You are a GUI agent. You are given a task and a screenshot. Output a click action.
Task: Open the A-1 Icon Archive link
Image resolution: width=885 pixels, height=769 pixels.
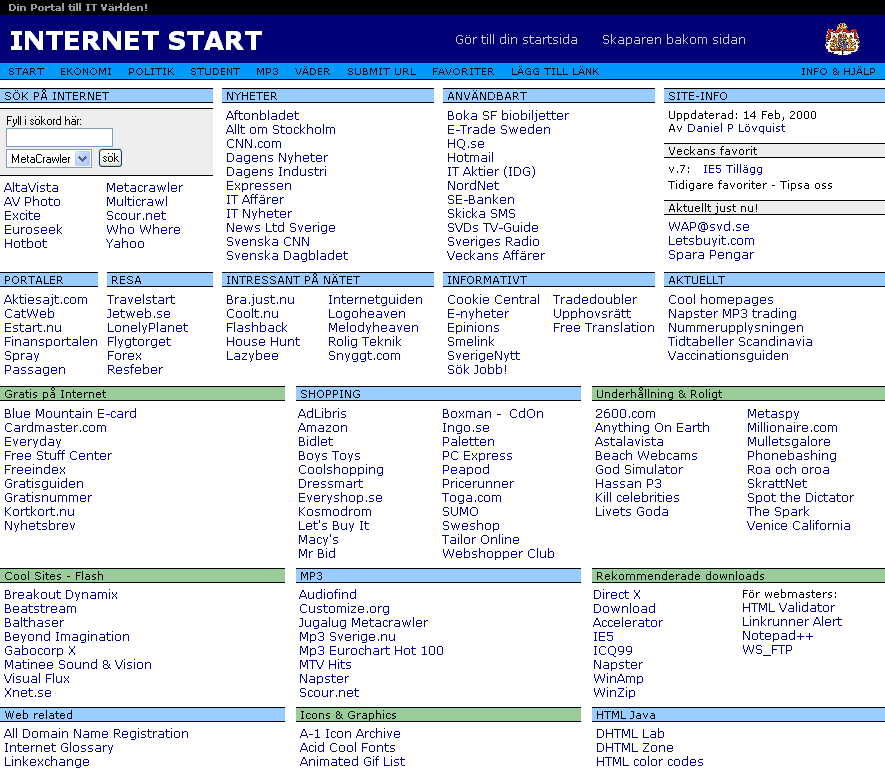click(350, 733)
